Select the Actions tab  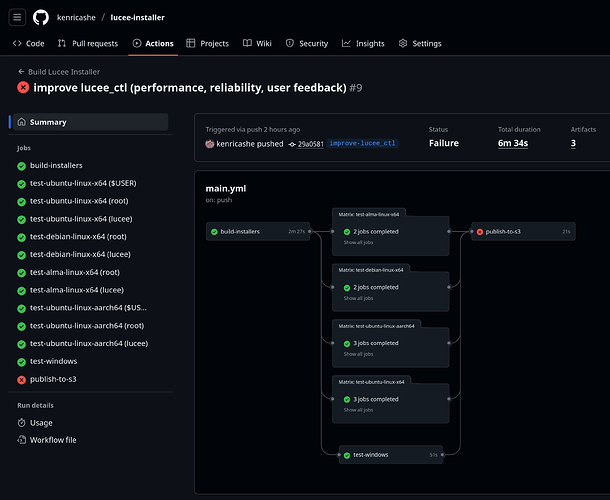click(x=153, y=44)
